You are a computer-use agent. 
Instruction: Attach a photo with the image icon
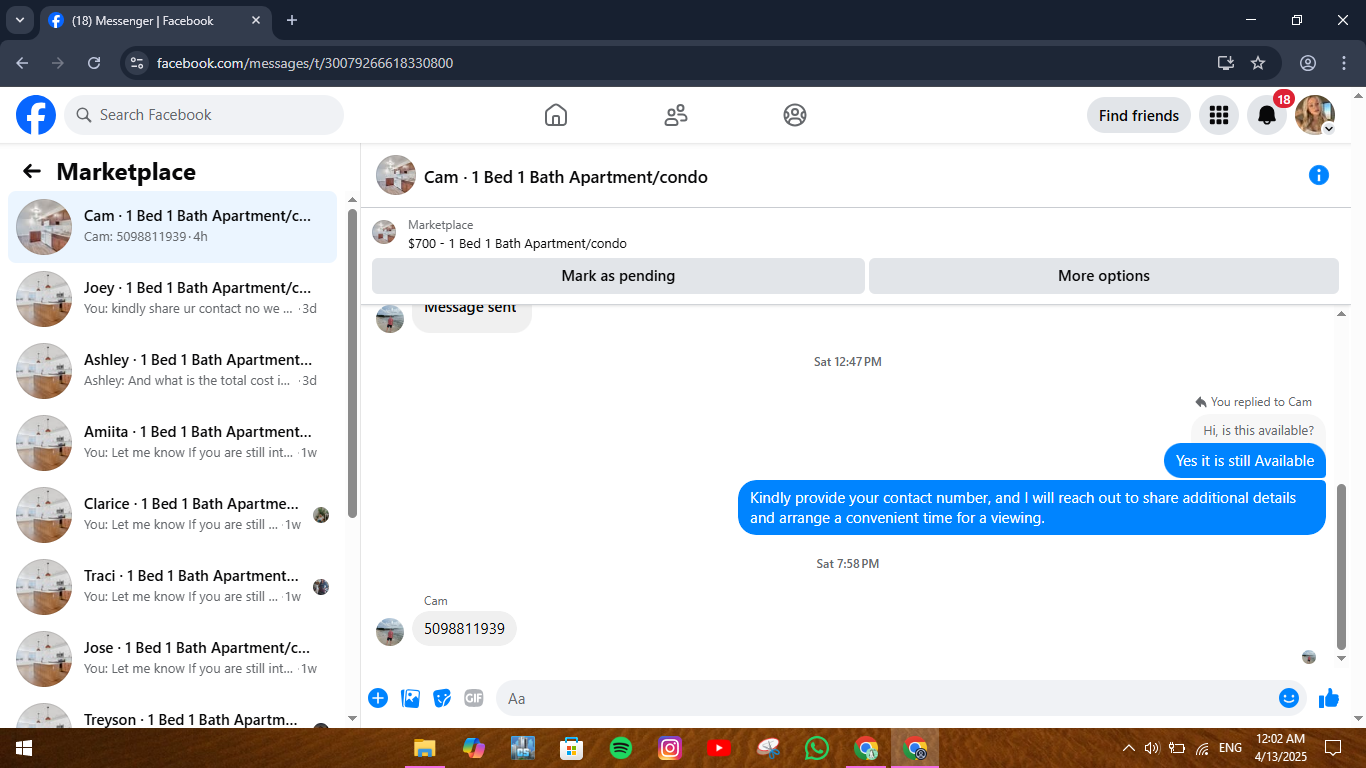[x=410, y=698]
